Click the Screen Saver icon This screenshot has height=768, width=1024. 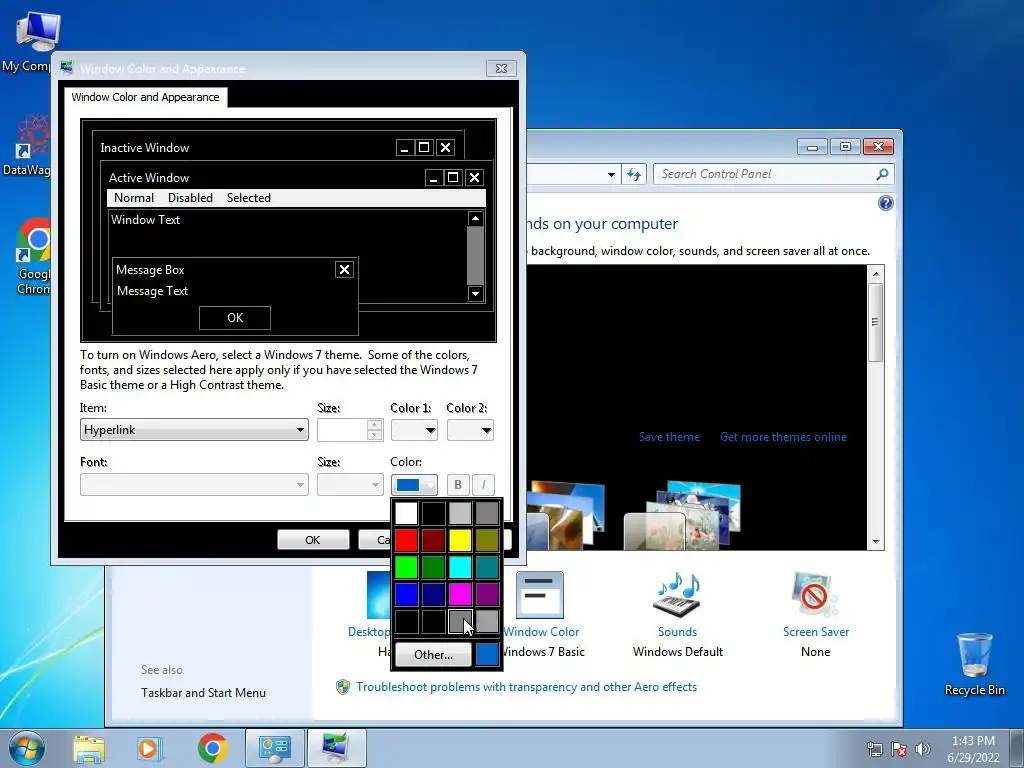pyautogui.click(x=815, y=594)
